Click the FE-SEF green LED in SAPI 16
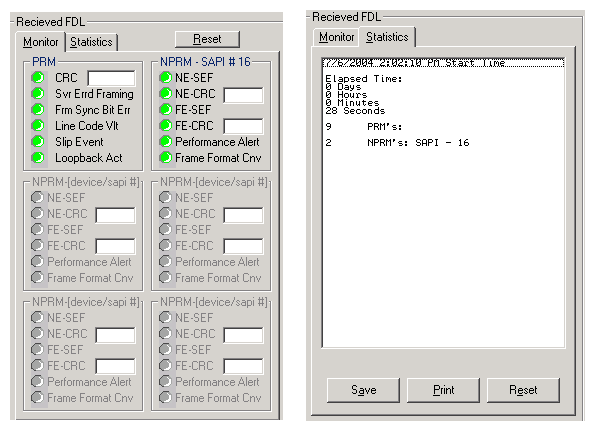This screenshot has width=597, height=433. tap(166, 110)
